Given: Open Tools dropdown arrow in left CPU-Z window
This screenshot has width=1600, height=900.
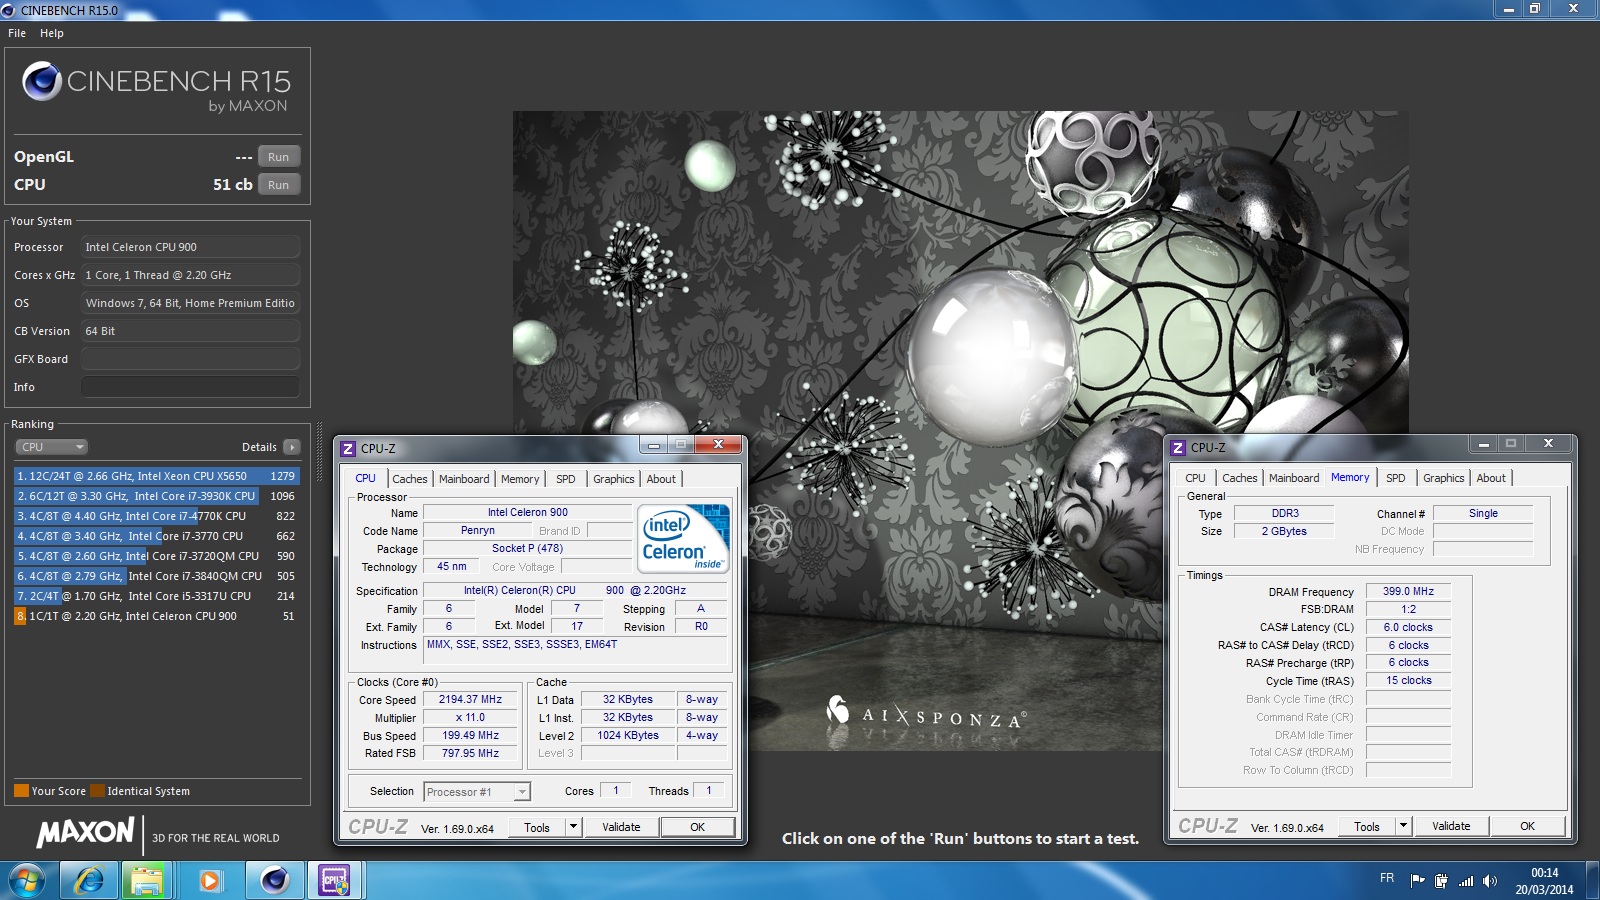Looking at the screenshot, I should 573,827.
